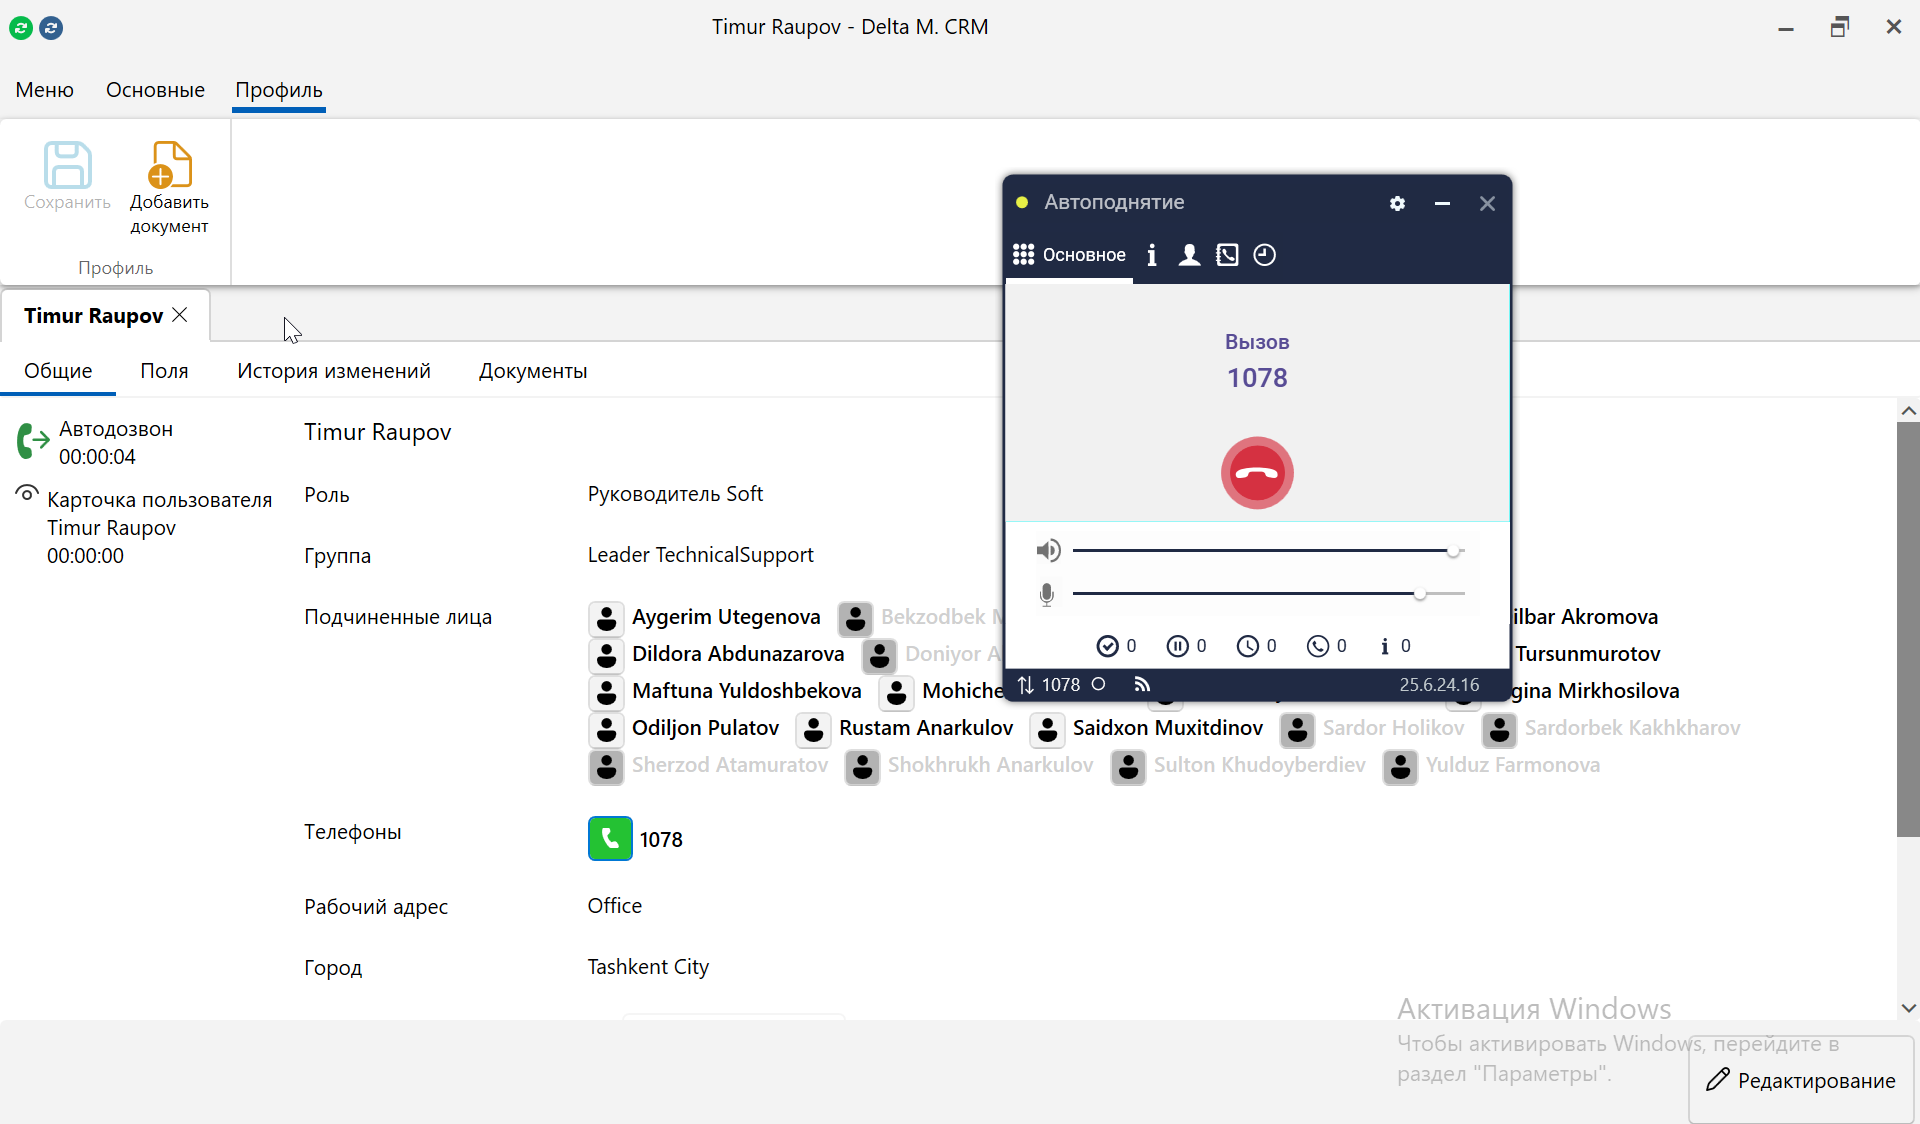Click the Редактирование button
Screen dimensions: 1920x1124
point(1801,1080)
